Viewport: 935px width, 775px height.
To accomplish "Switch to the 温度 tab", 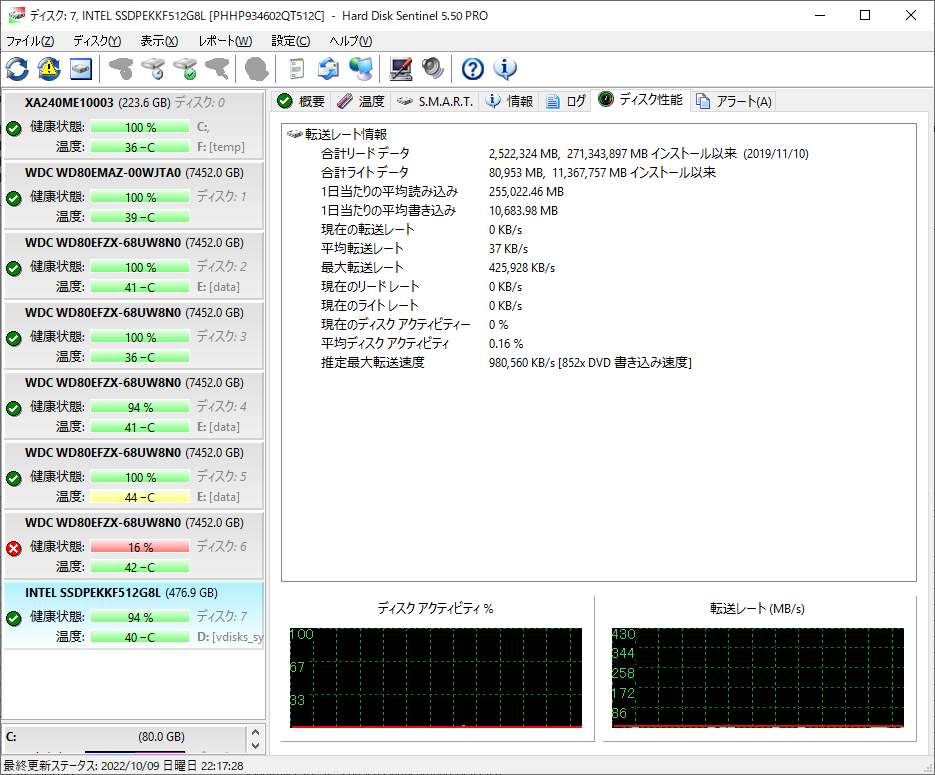I will tap(361, 101).
